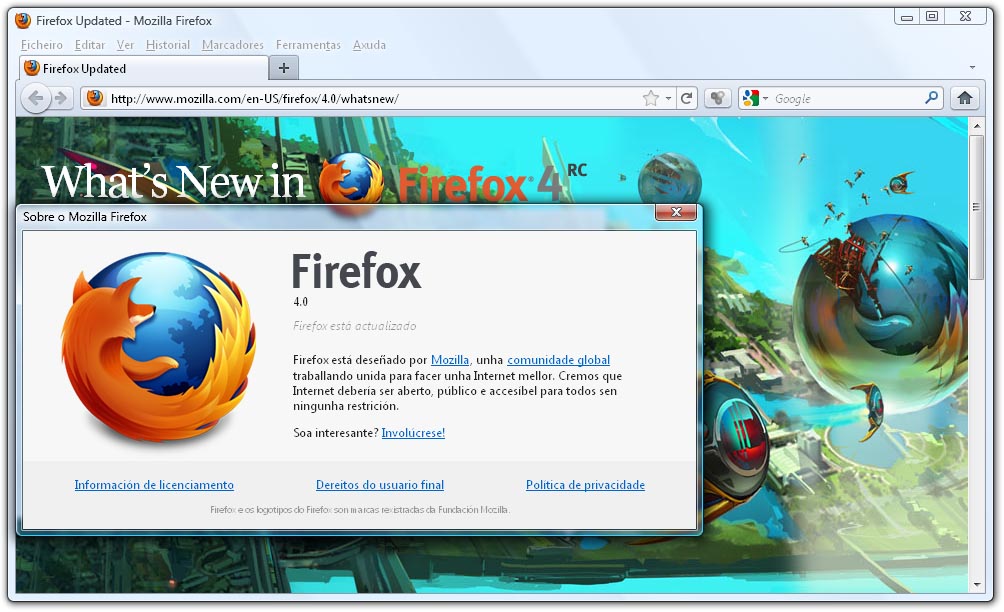1004x612 pixels.
Task: Open the list all tabs dropdown
Action: [972, 67]
